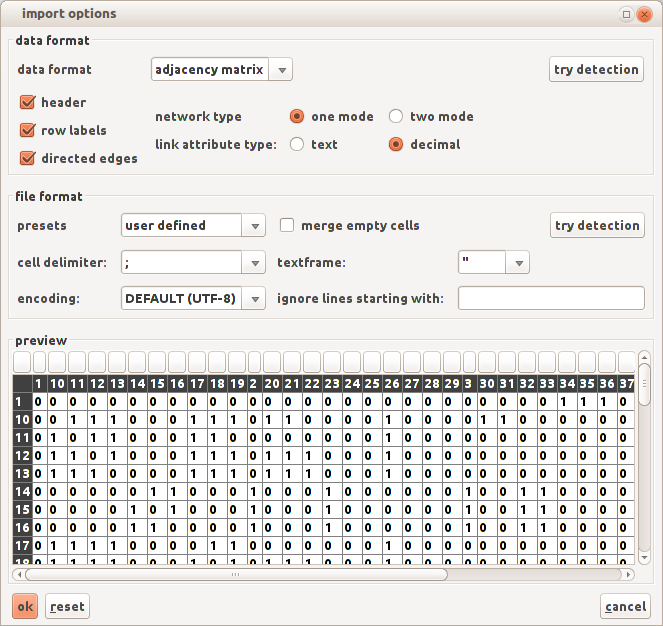Viewport: 663px width, 626px height.
Task: Select the two mode network type
Action: tap(396, 116)
